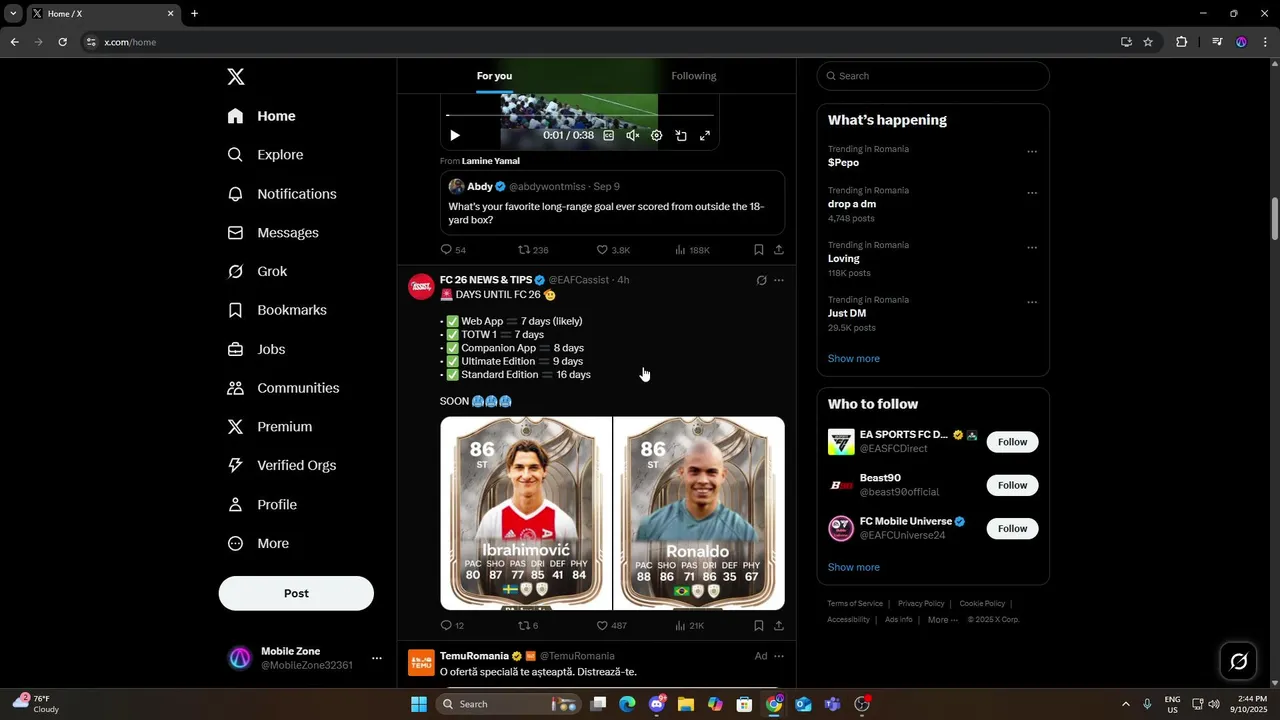The height and width of the screenshot is (720, 1280).
Task: Share the Lamine Yamal video post
Action: [779, 250]
